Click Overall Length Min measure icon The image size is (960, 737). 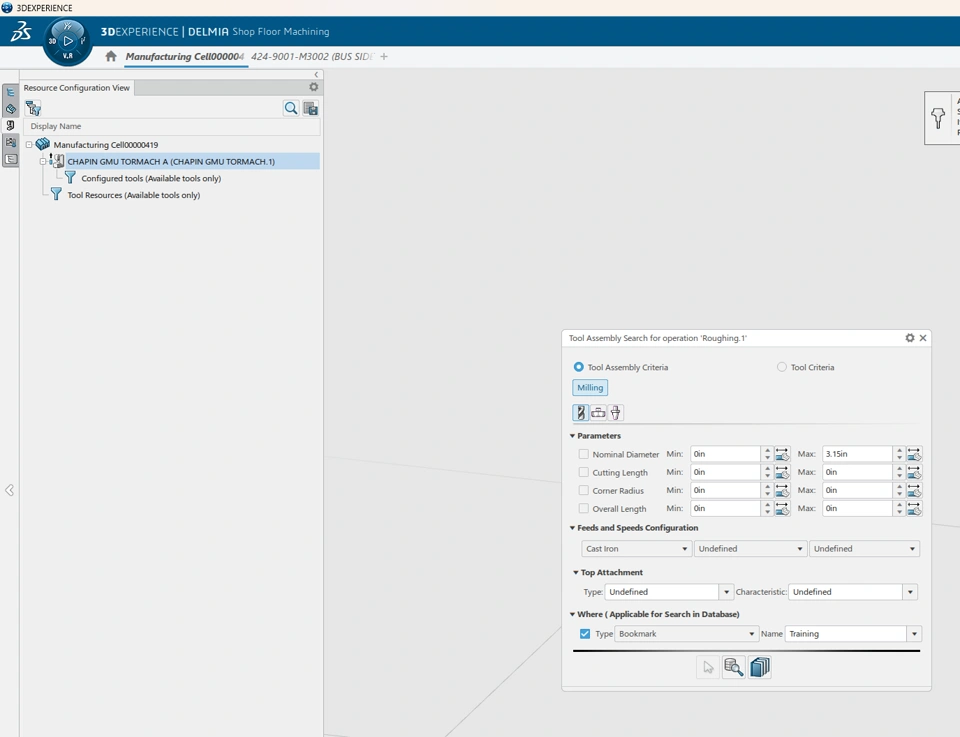click(782, 508)
